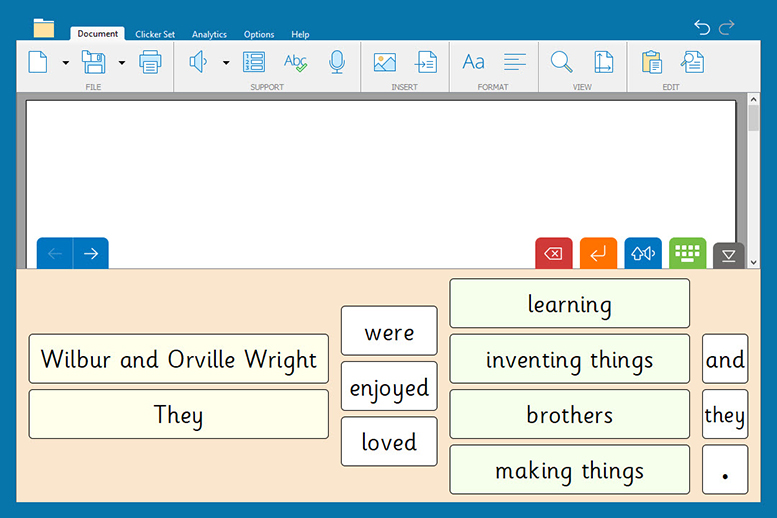Select the "inventing things" word cell
The image size is (777, 518).
(x=569, y=359)
